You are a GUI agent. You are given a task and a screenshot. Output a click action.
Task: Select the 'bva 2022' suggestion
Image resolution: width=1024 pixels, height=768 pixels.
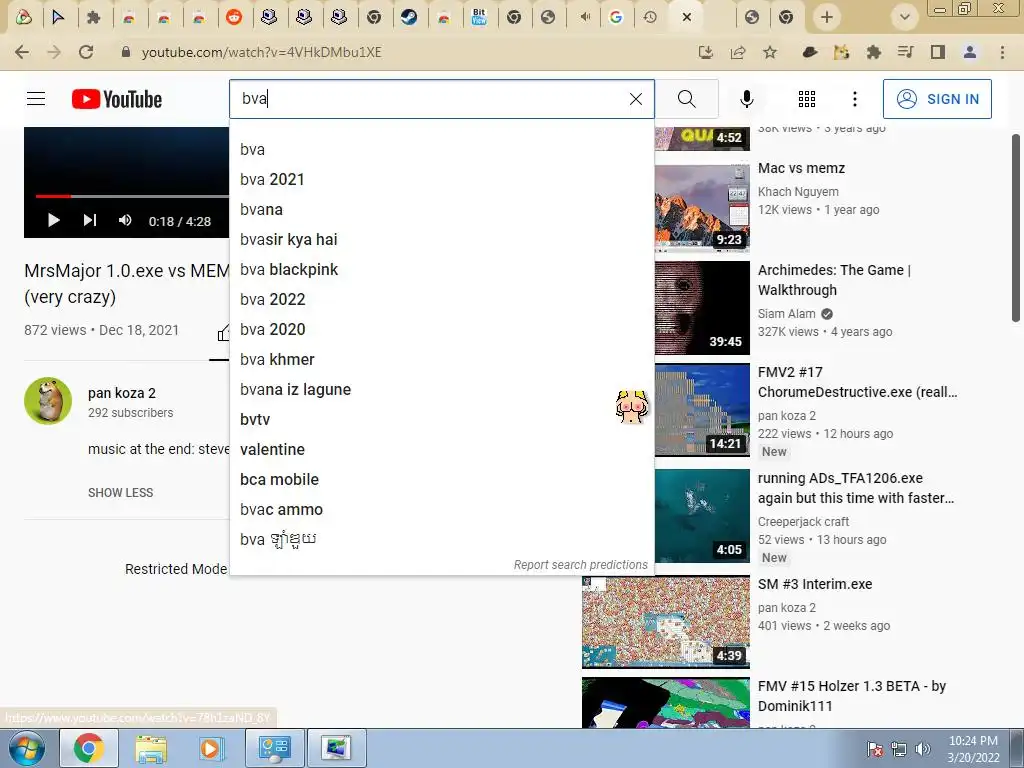[441, 299]
